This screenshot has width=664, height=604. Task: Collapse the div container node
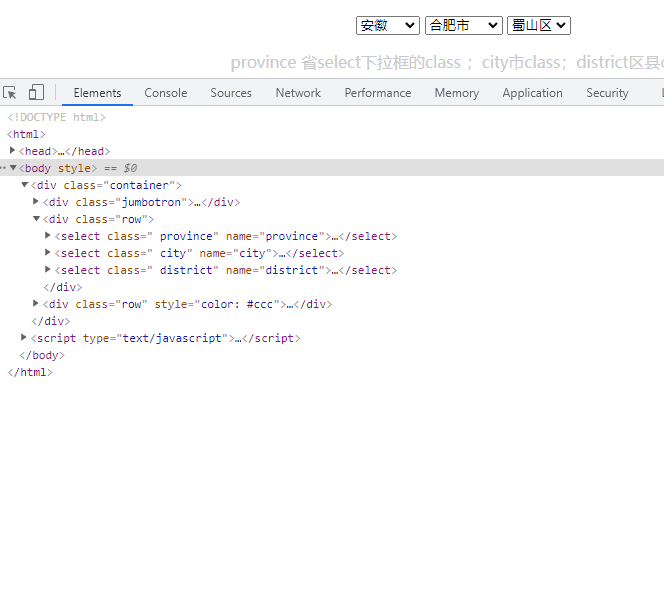24,185
